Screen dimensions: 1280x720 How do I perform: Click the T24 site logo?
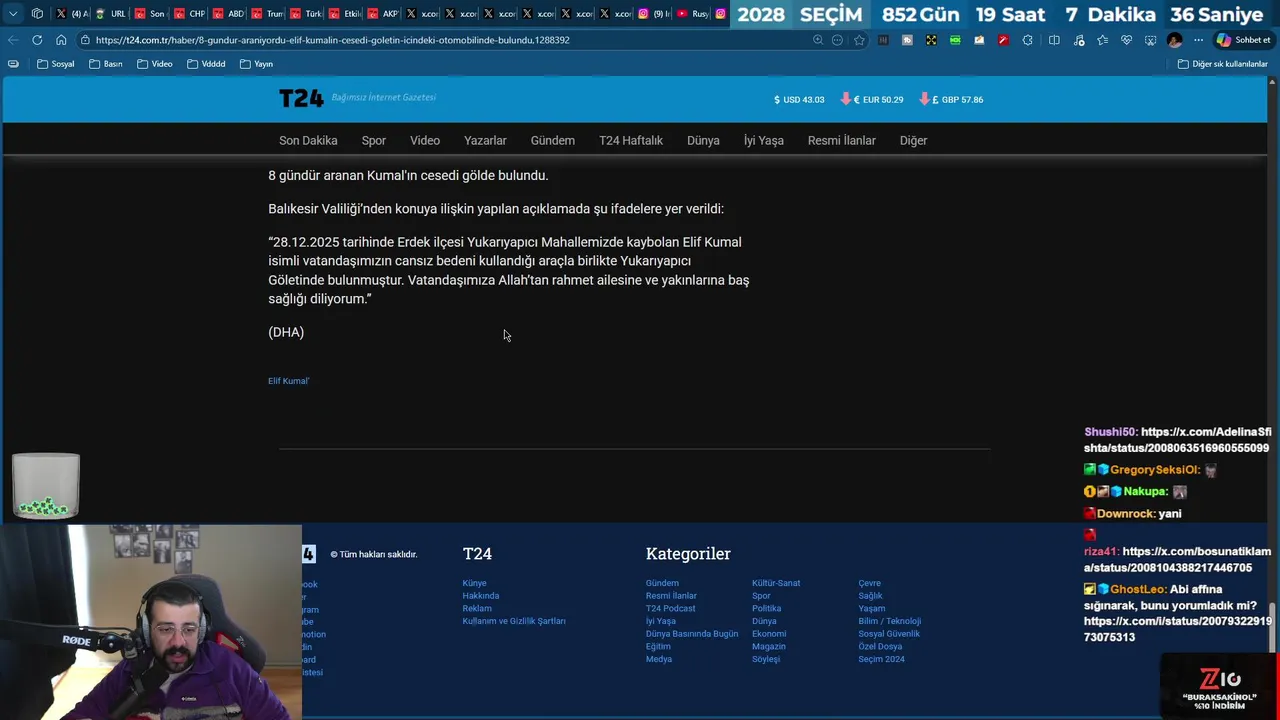pos(301,98)
